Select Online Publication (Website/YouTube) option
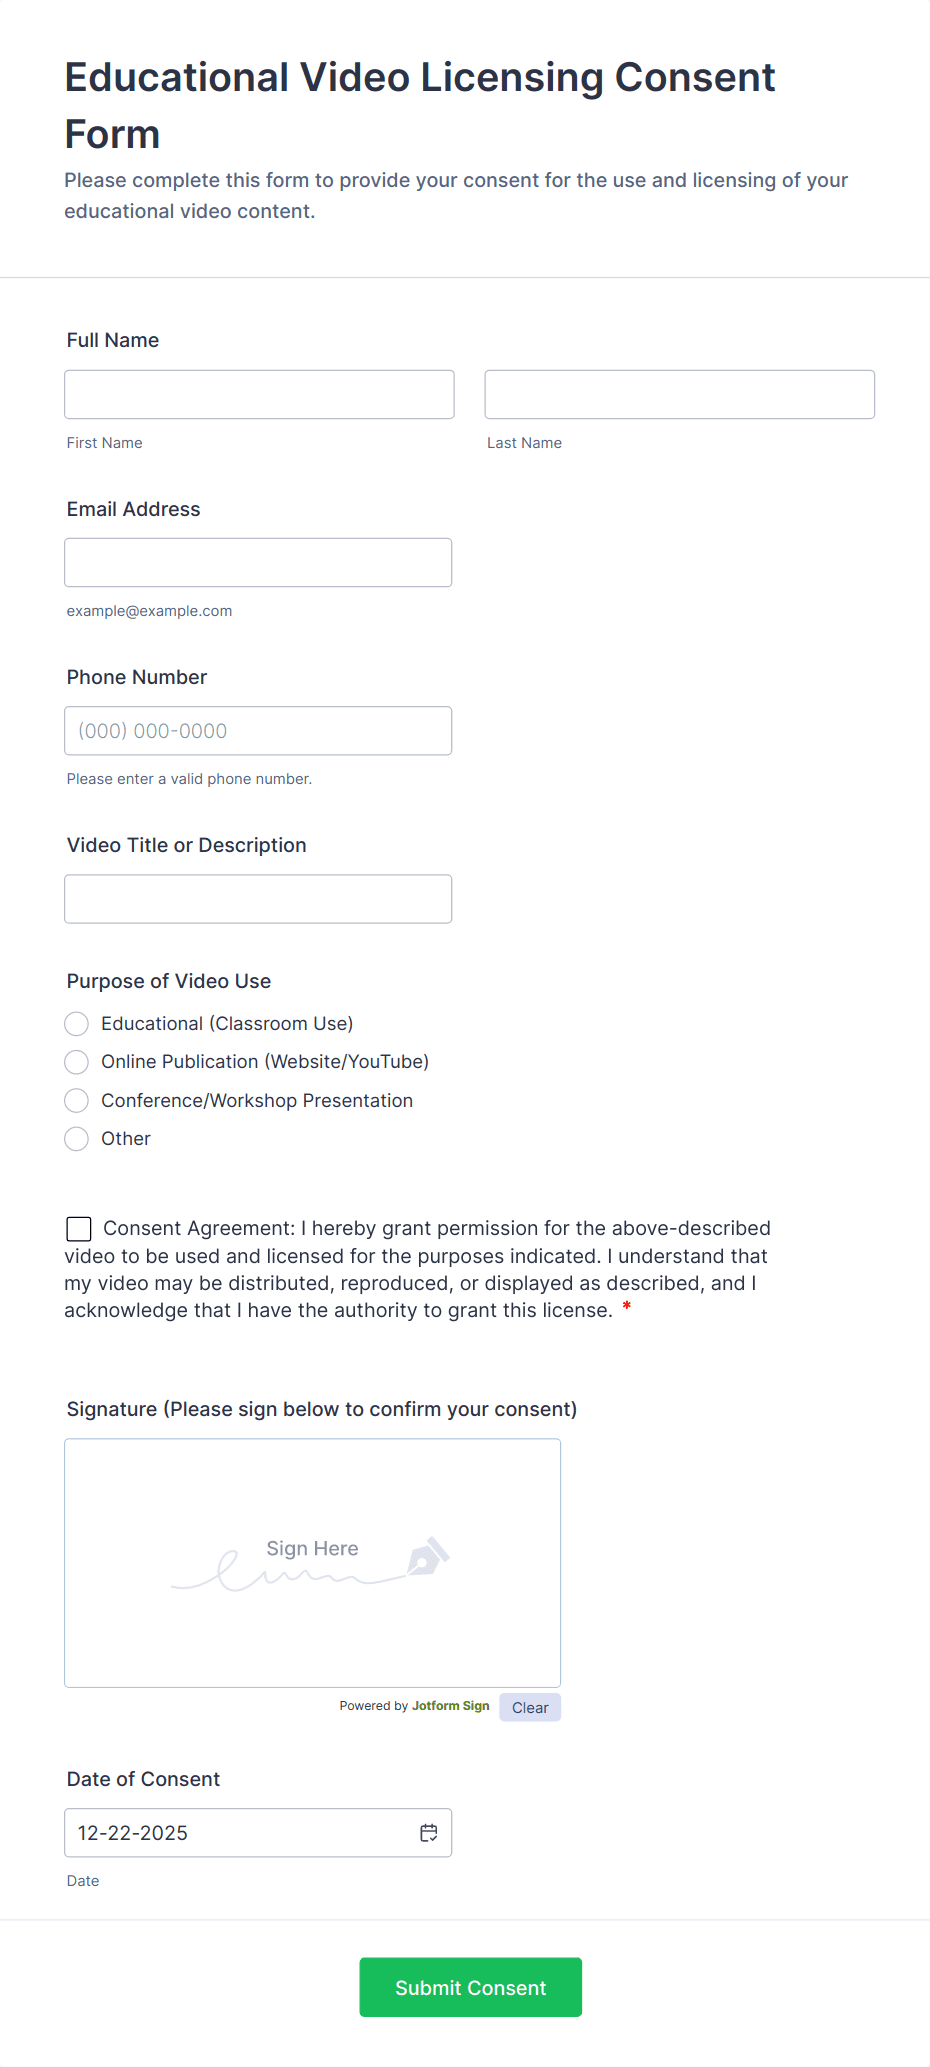The height and width of the screenshot is (2067, 930). pos(76,1061)
